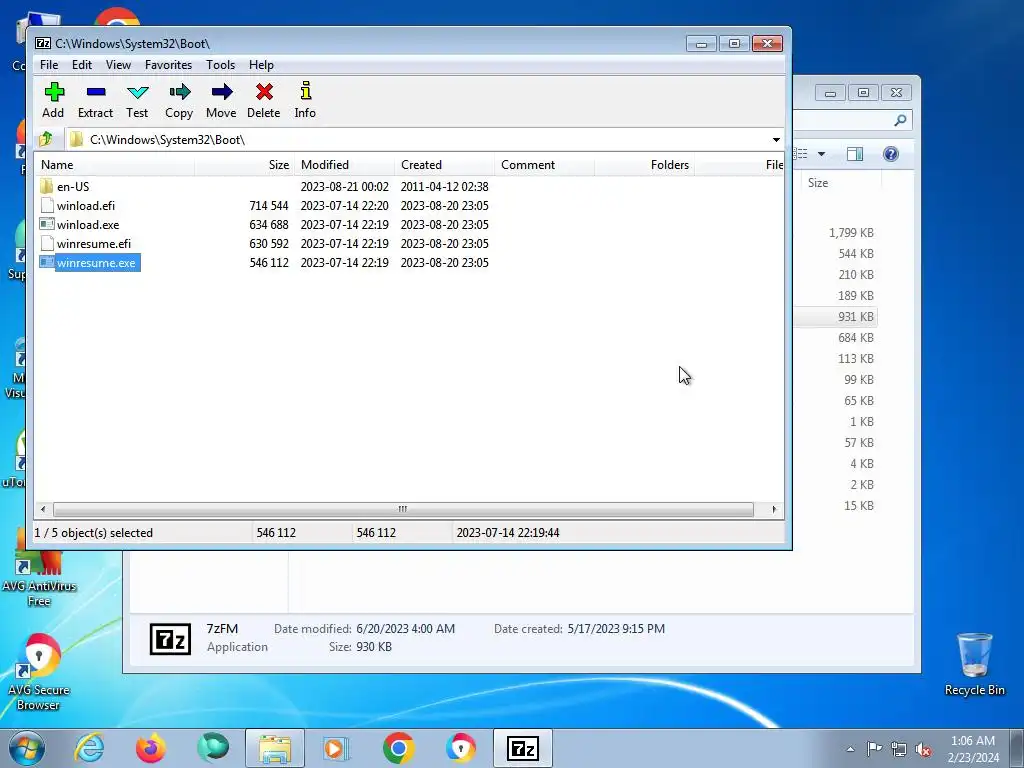Screen dimensions: 1024x768
Task: Expand the address path dropdown
Action: pos(776,140)
